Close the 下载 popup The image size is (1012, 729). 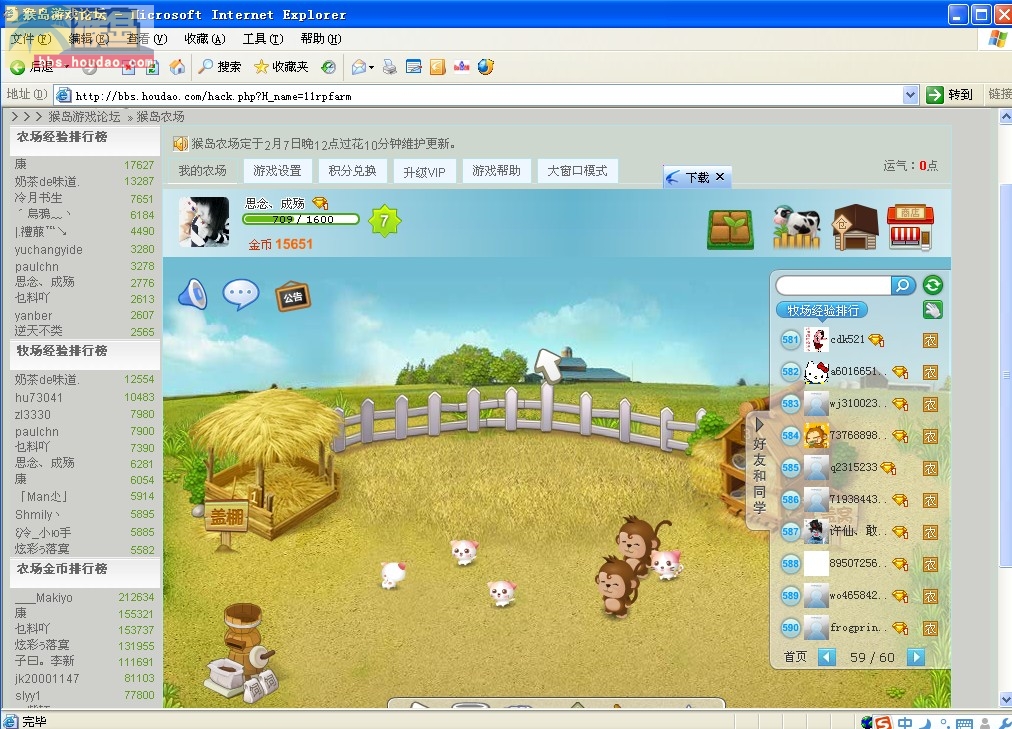tap(720, 176)
